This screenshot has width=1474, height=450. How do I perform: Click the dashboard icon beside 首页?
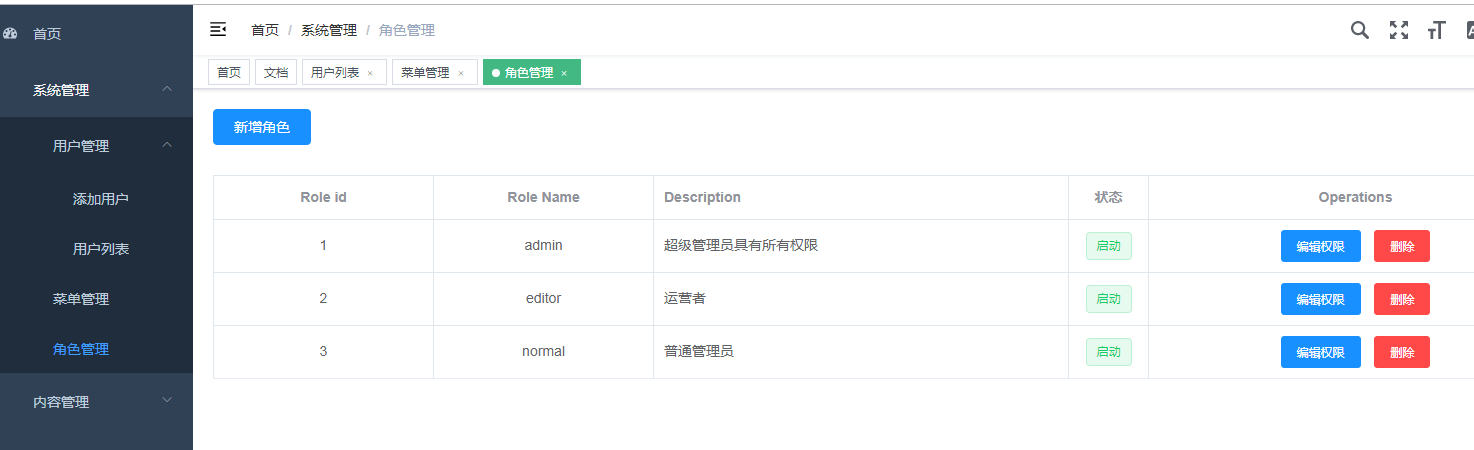point(11,33)
